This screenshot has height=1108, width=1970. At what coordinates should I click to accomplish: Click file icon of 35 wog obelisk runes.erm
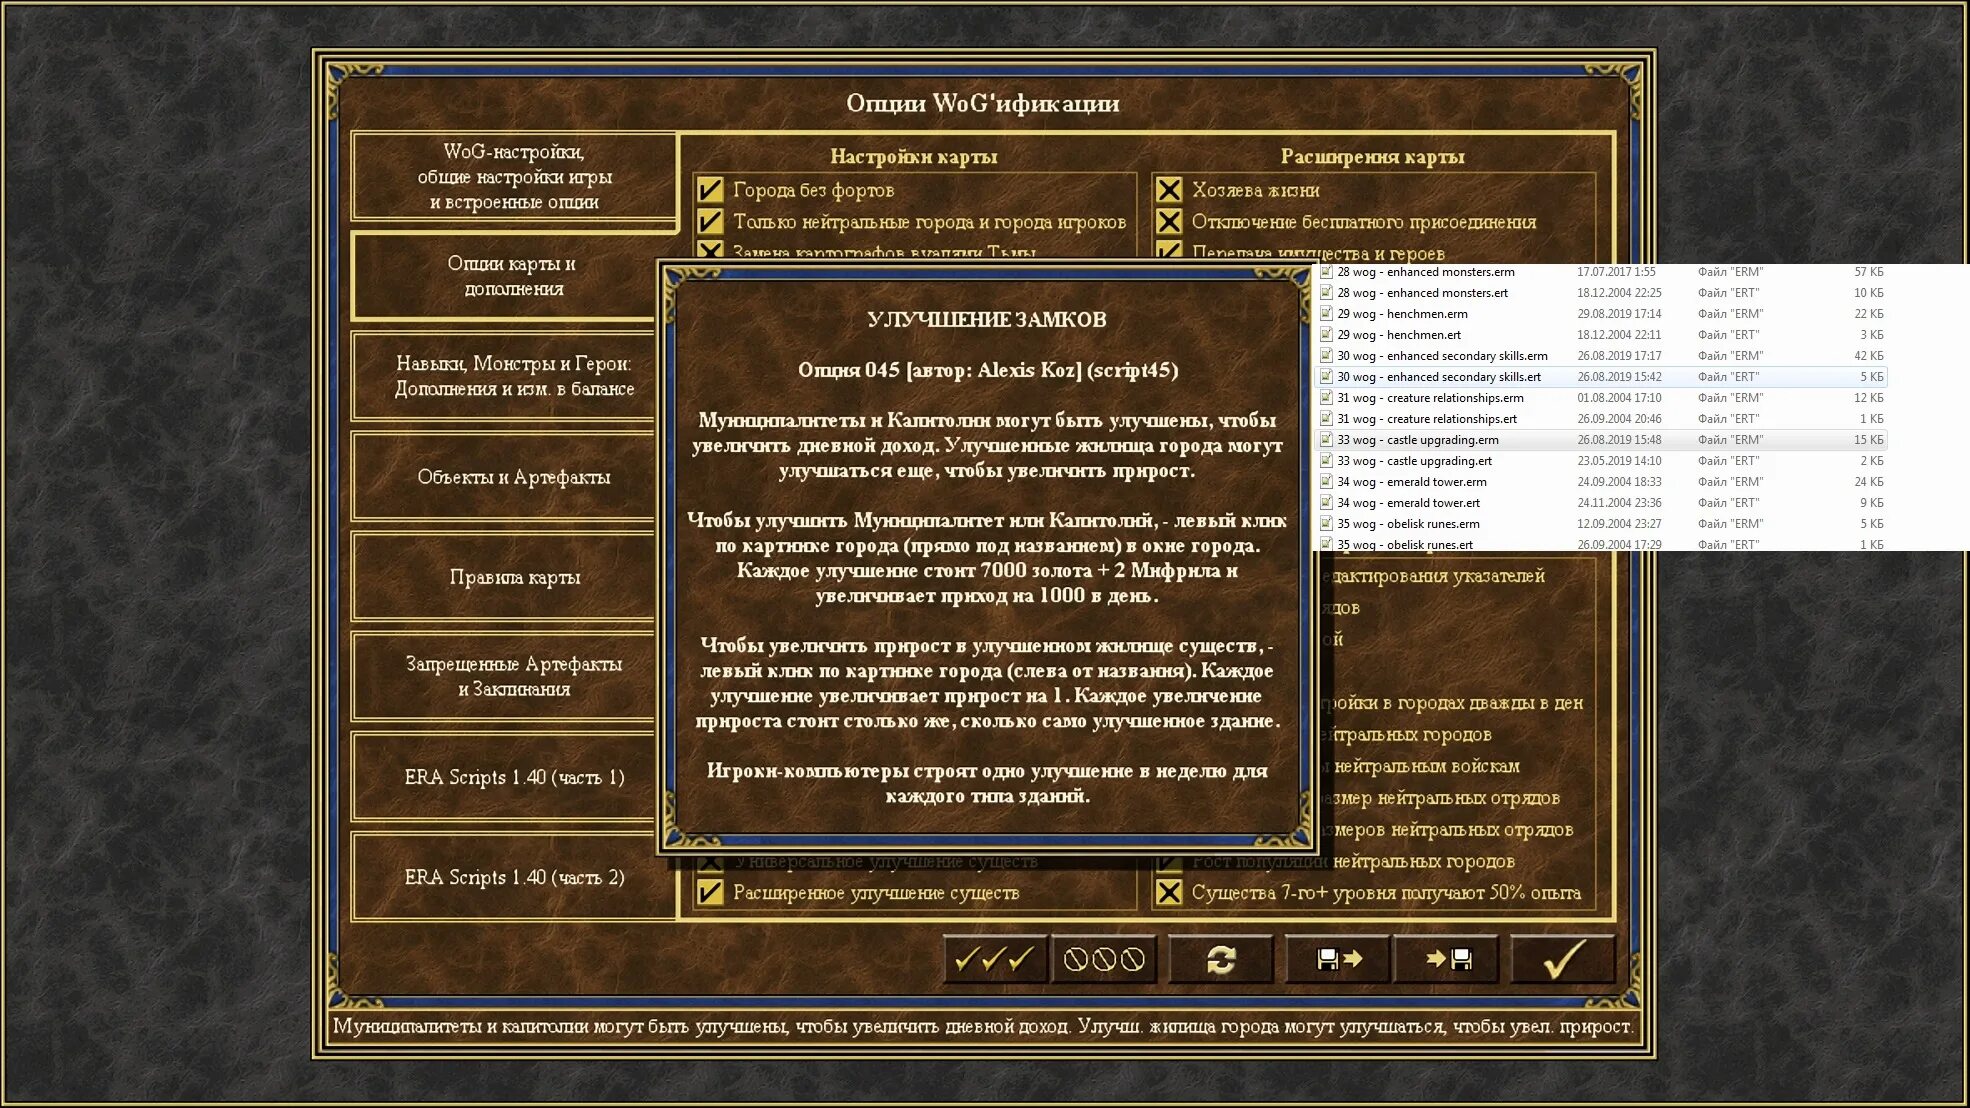pos(1326,524)
